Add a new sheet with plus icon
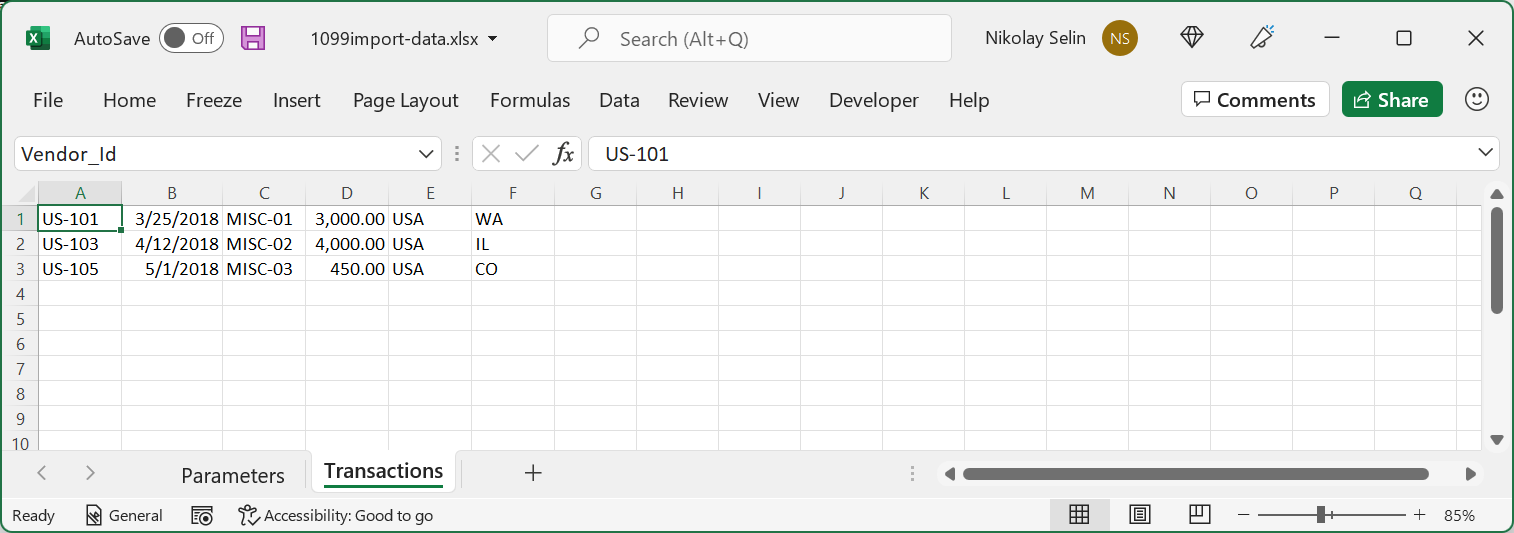Viewport: 1514px width, 533px height. (x=533, y=473)
